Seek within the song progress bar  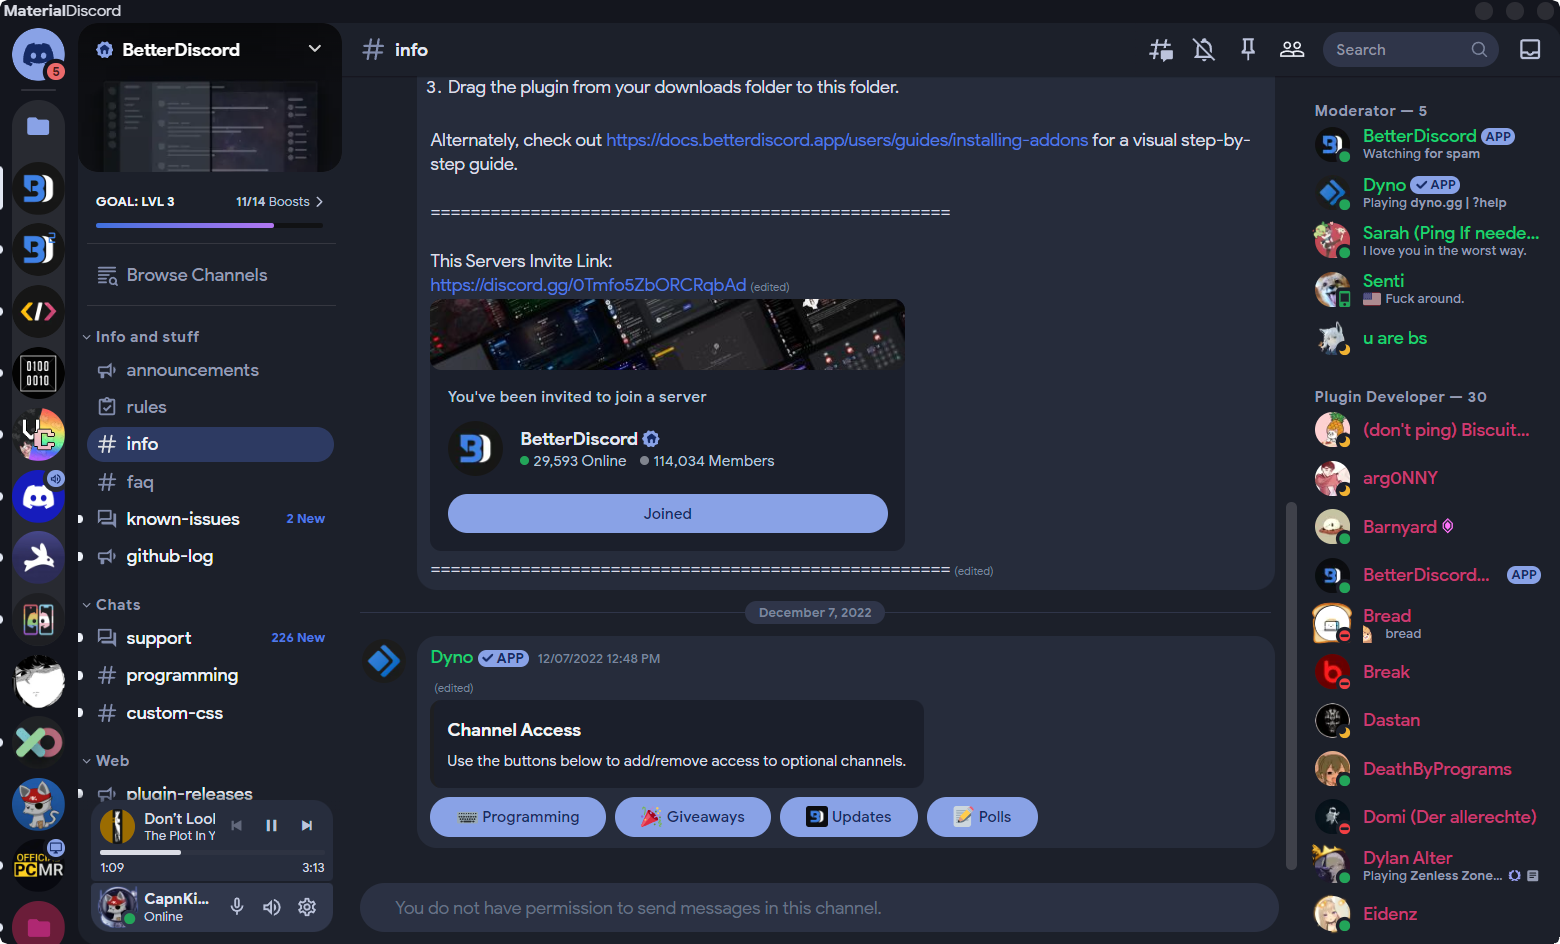pos(211,853)
